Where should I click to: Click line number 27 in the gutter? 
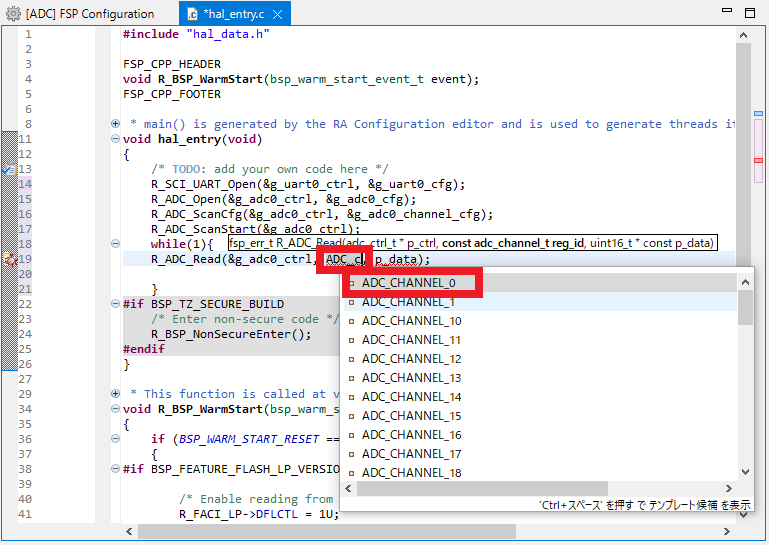point(25,379)
